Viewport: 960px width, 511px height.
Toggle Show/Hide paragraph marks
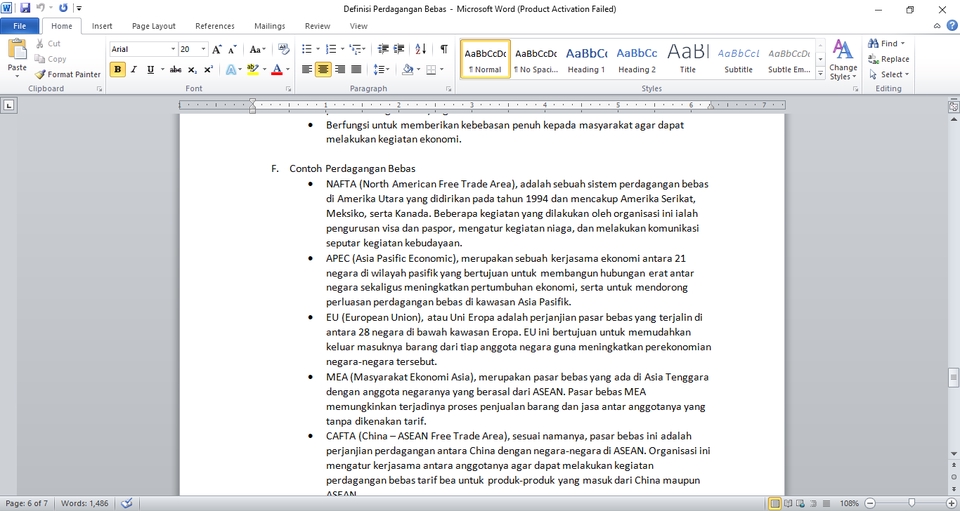[x=444, y=49]
